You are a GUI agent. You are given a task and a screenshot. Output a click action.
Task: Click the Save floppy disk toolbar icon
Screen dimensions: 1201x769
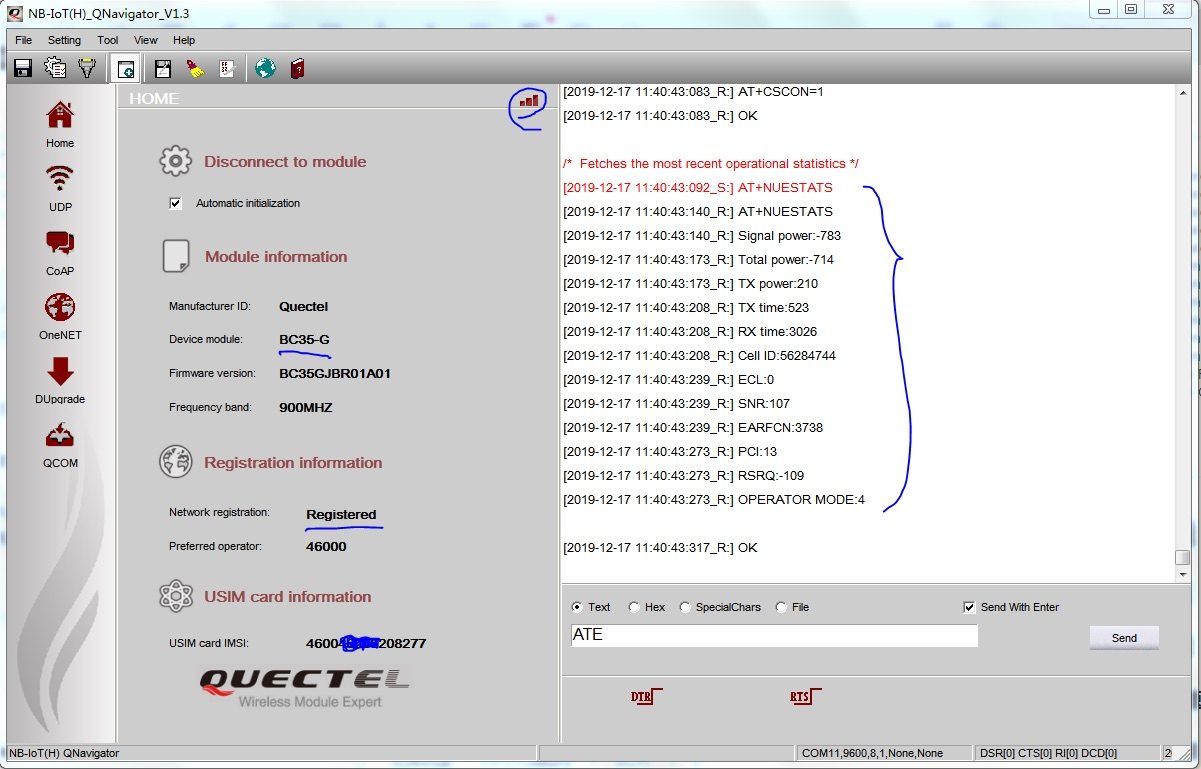[23, 68]
